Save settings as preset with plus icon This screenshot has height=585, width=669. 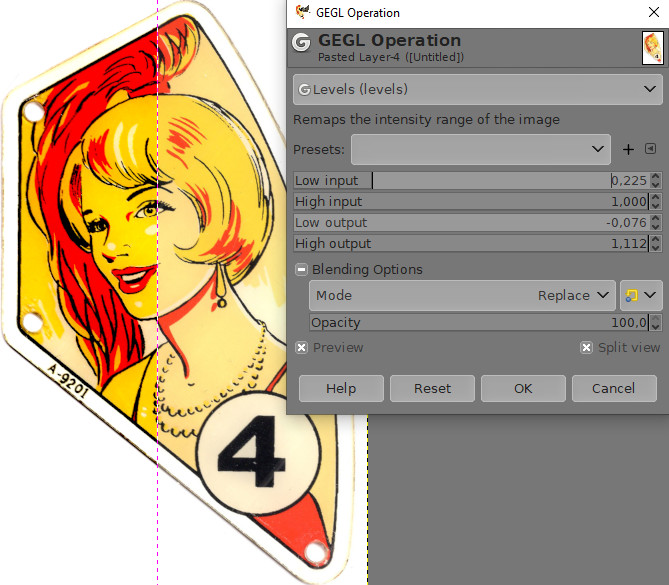pyautogui.click(x=628, y=149)
